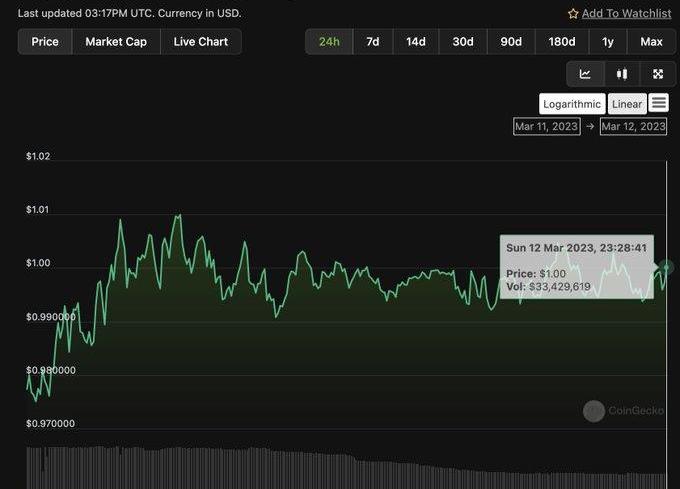Open the chart hamburger menu
680x489 pixels.
tap(658, 103)
